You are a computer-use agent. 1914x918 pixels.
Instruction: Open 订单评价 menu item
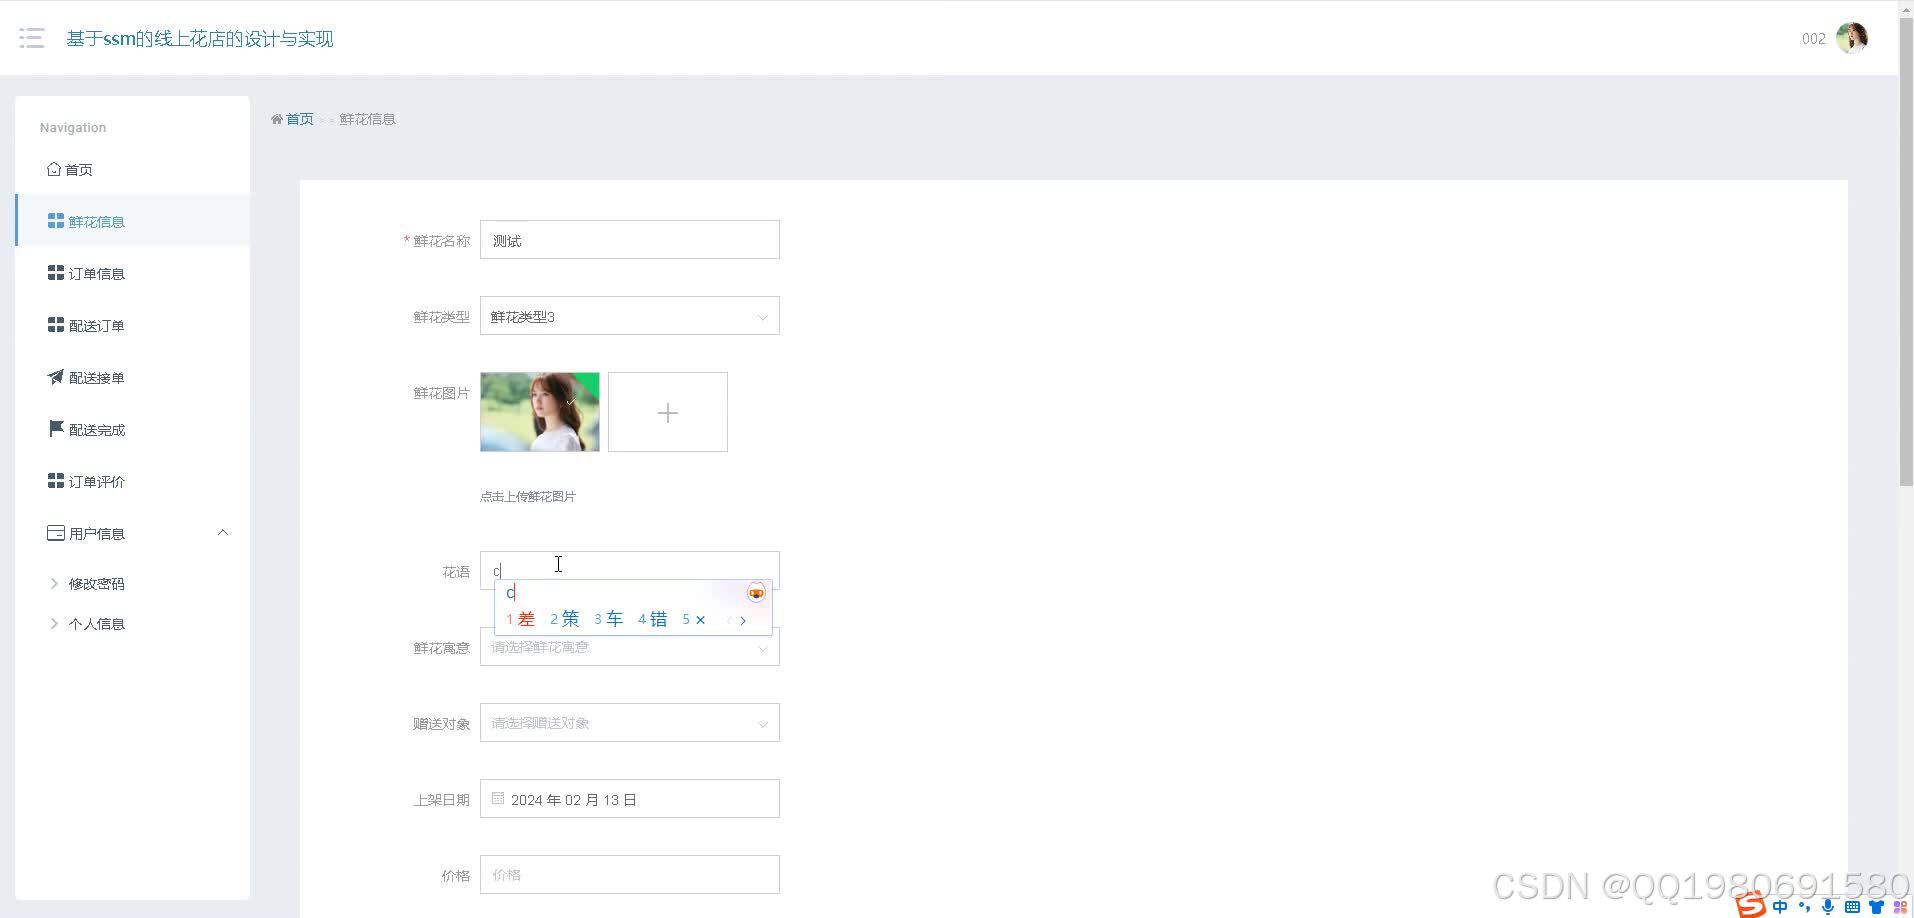click(x=133, y=481)
